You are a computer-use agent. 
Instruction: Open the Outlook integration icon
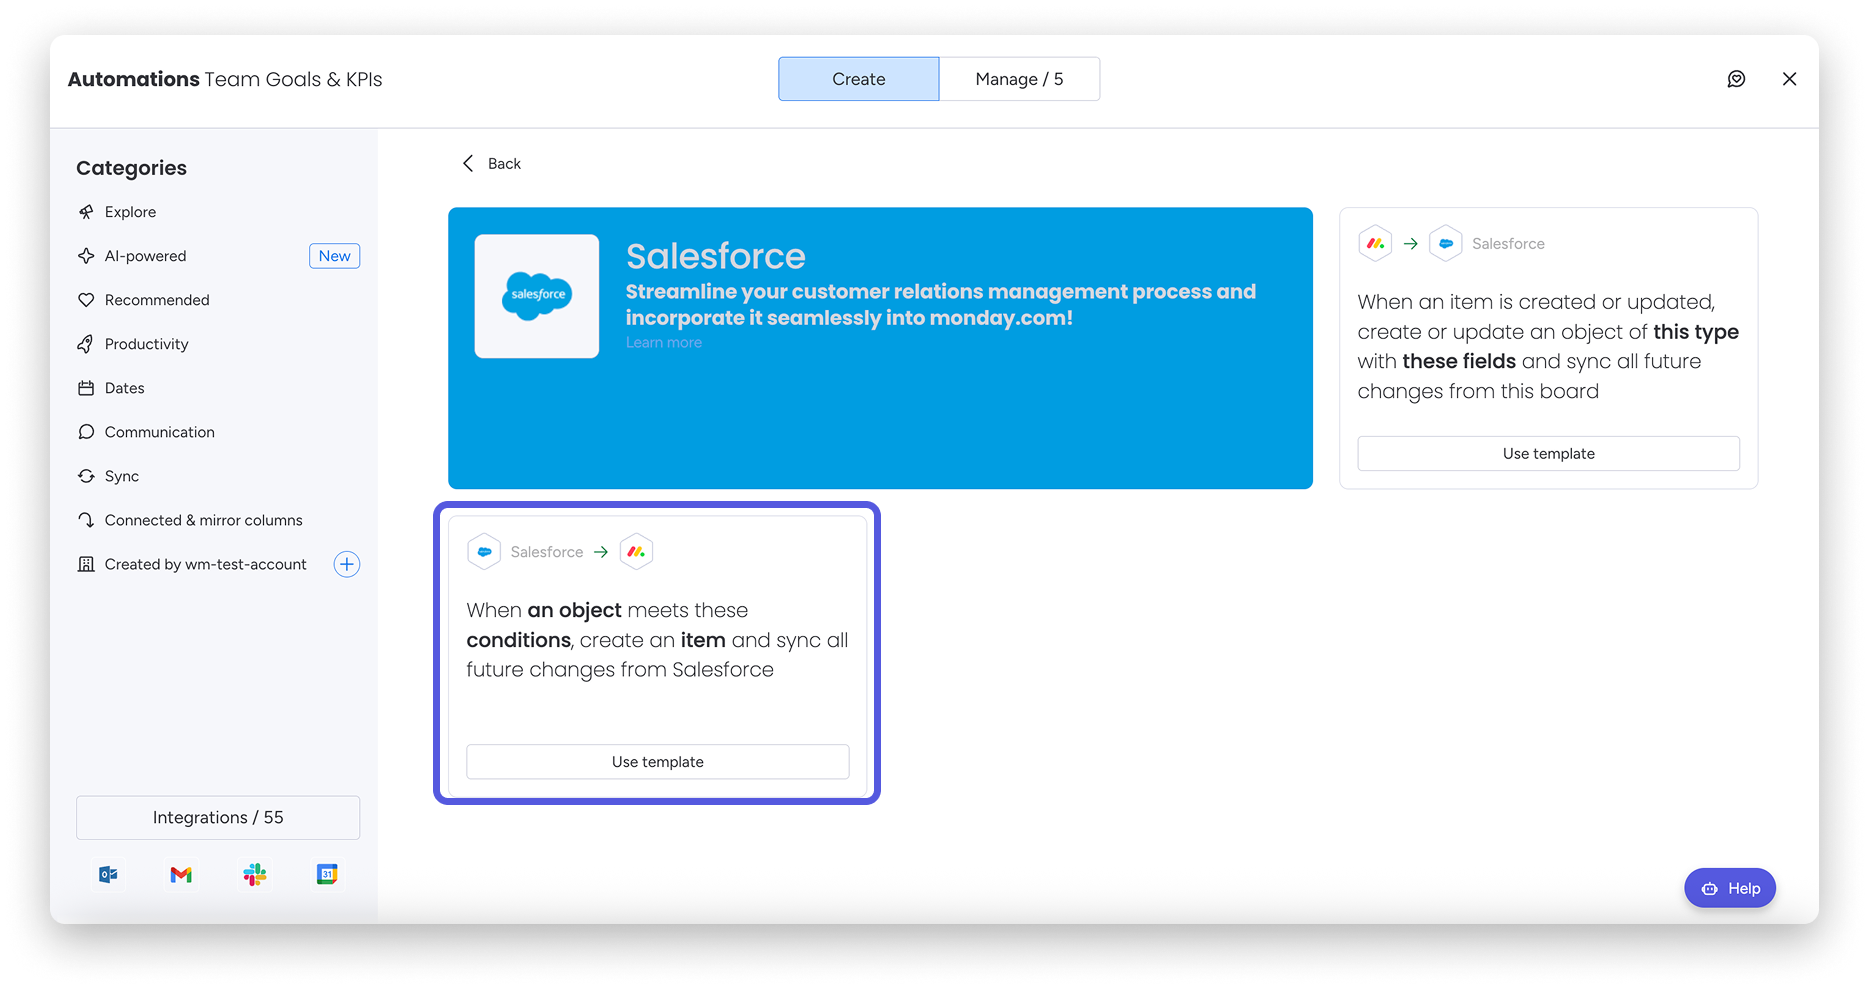108,875
